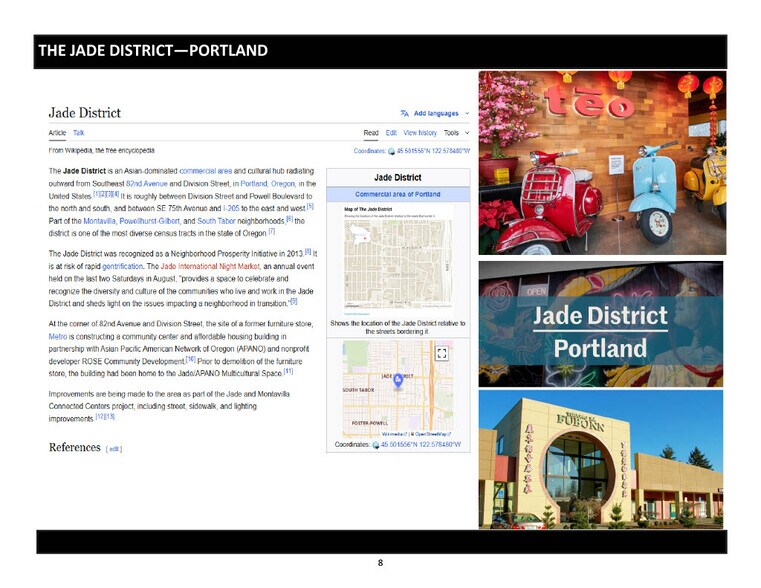Click the globe icon beside infobox coordinates
This screenshot has height=588, width=761.
coord(376,445)
